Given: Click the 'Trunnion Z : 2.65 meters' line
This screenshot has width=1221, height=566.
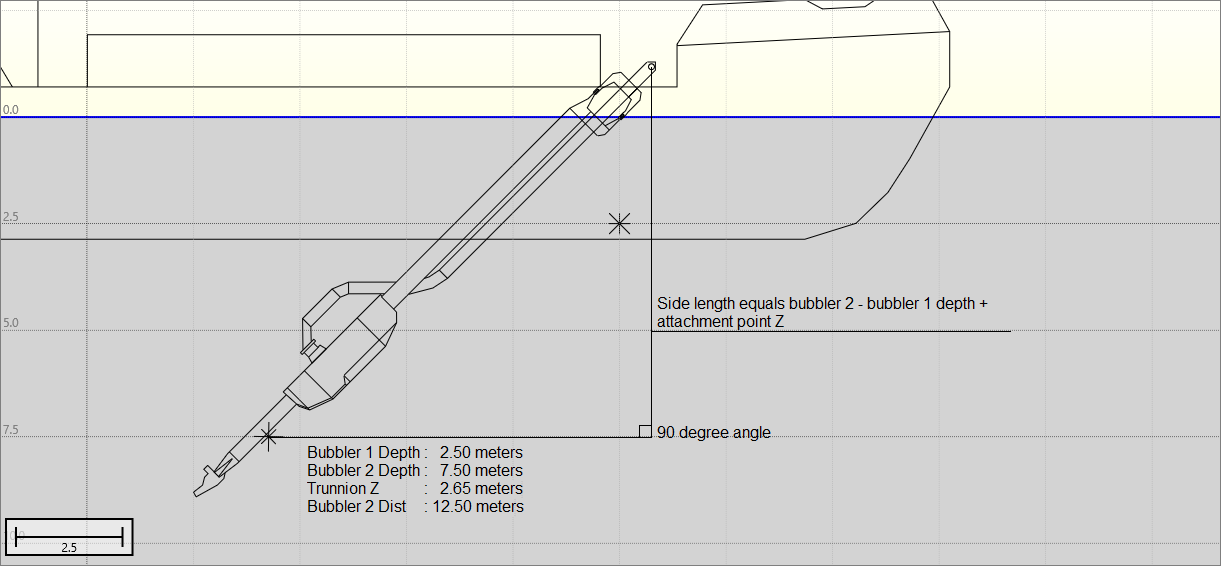Looking at the screenshot, I should tap(415, 489).
